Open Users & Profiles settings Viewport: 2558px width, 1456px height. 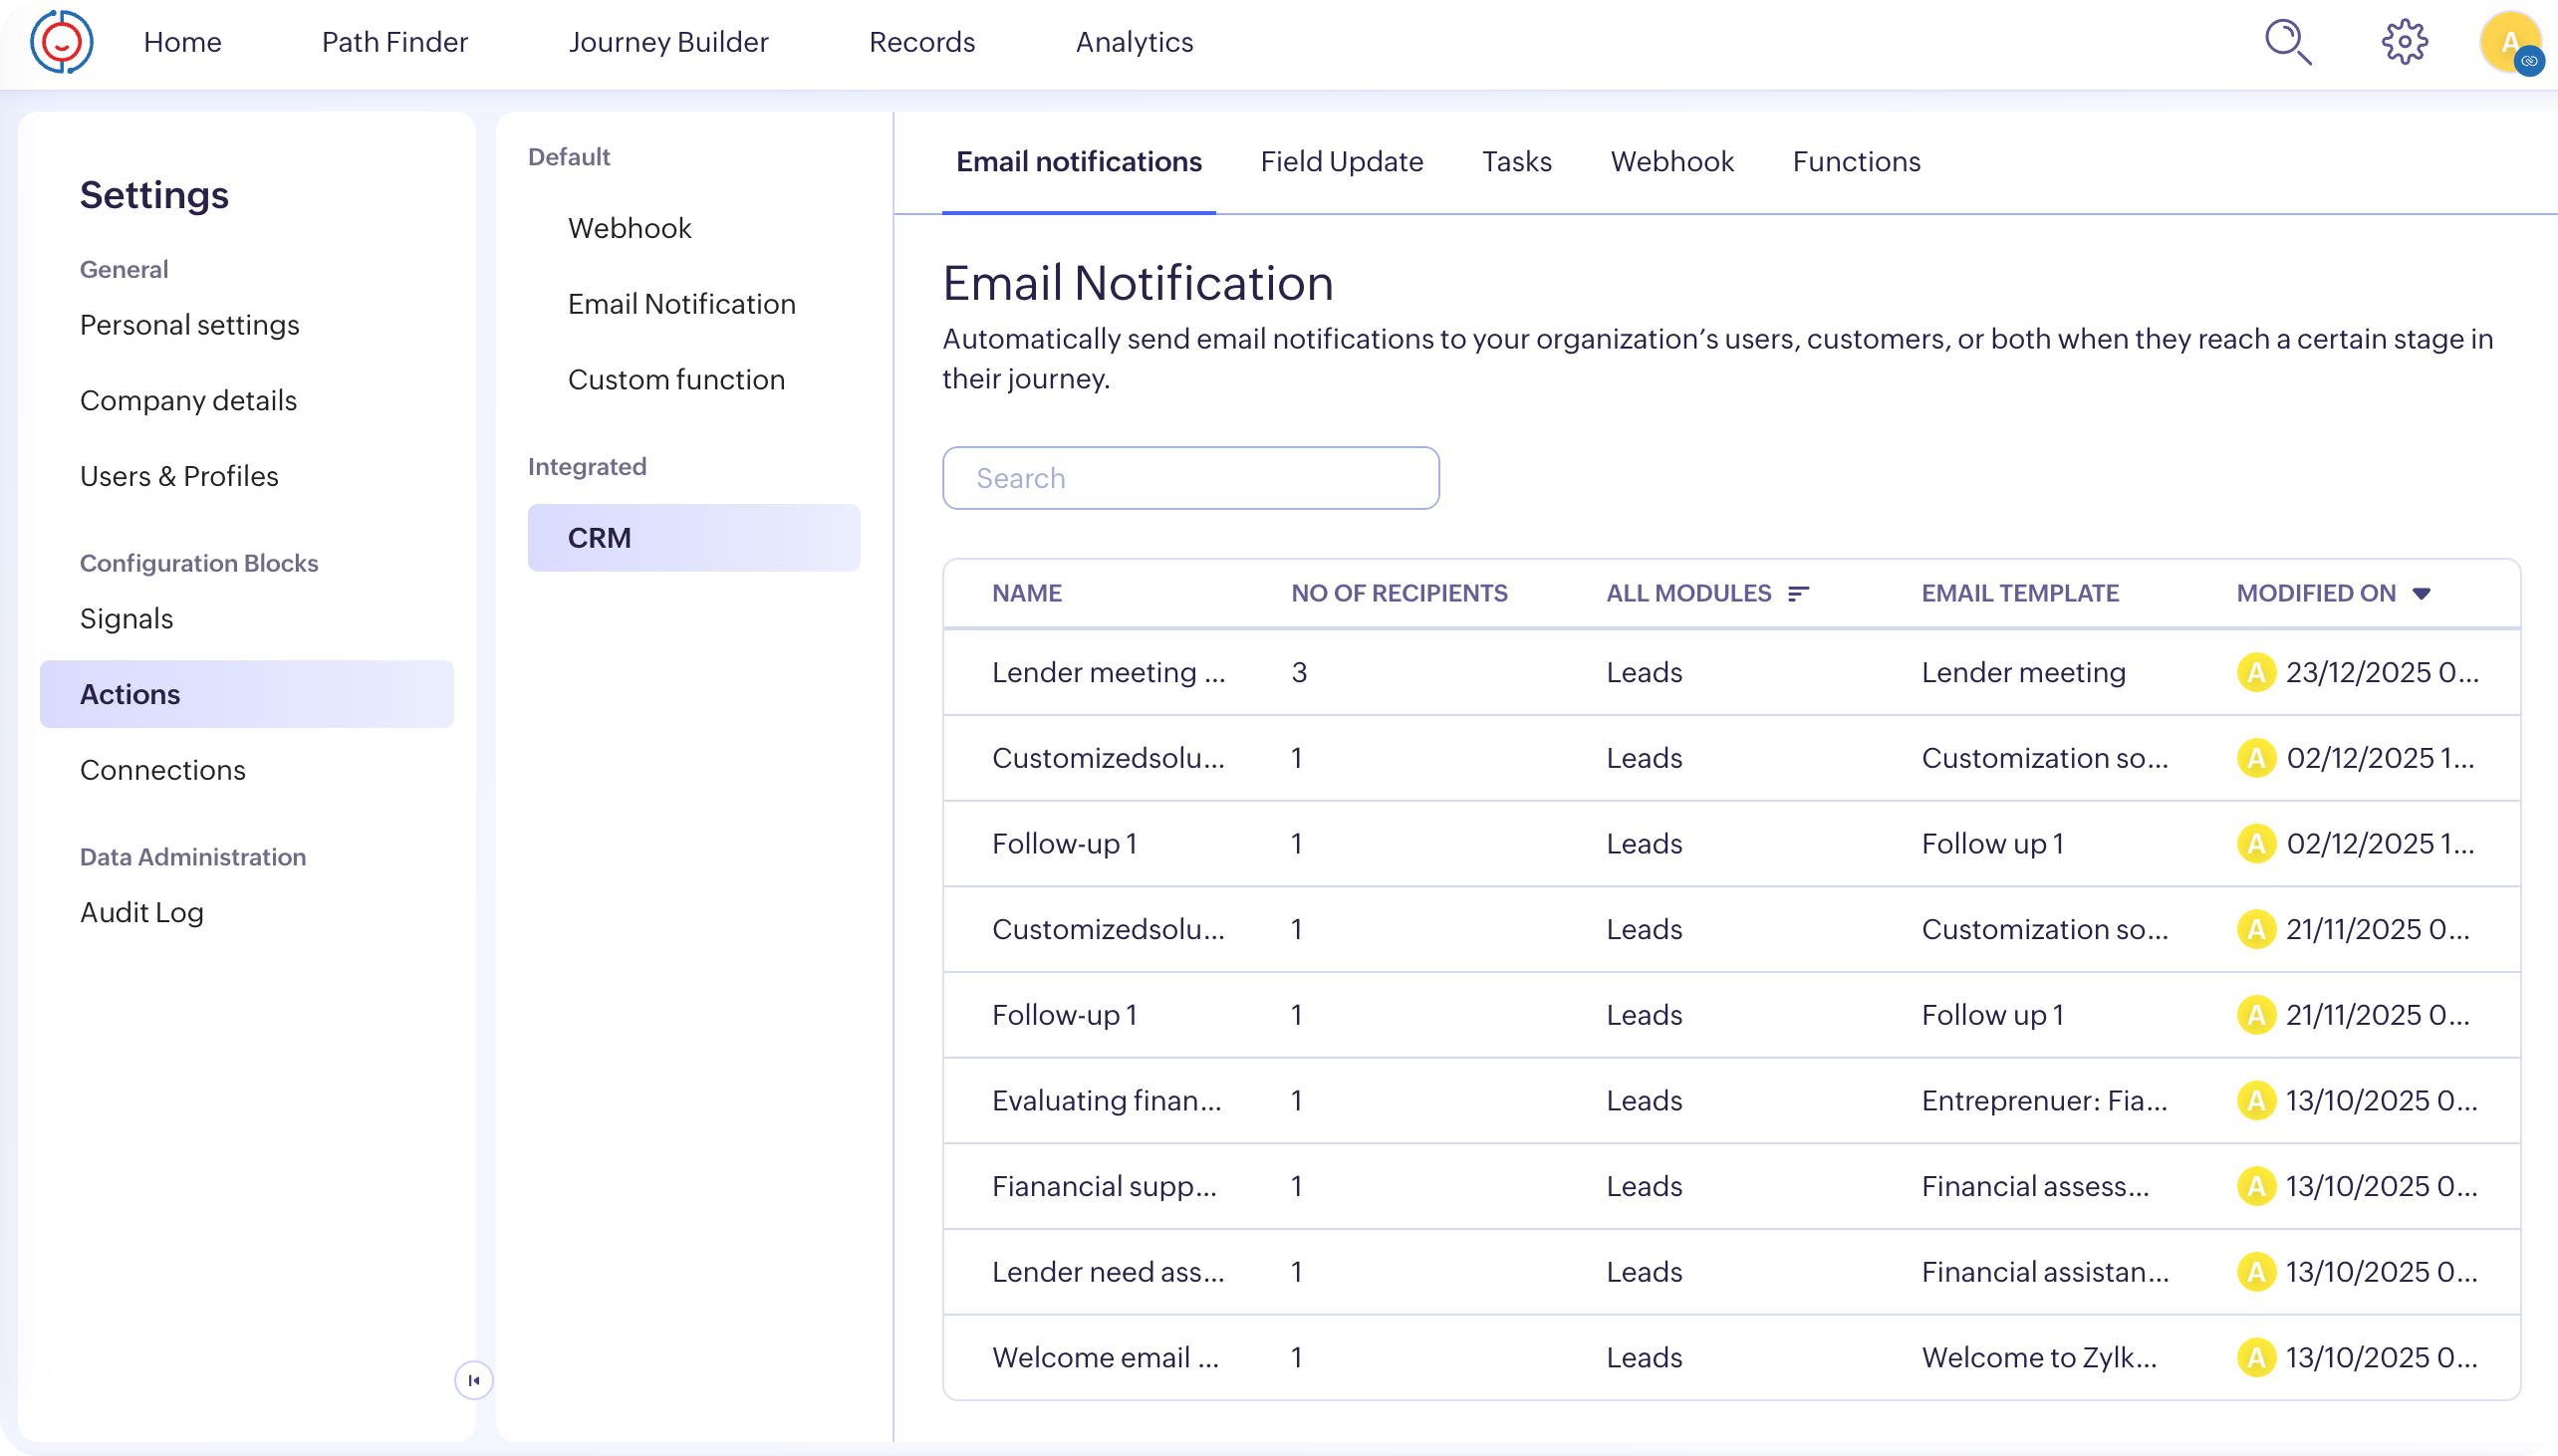(179, 476)
